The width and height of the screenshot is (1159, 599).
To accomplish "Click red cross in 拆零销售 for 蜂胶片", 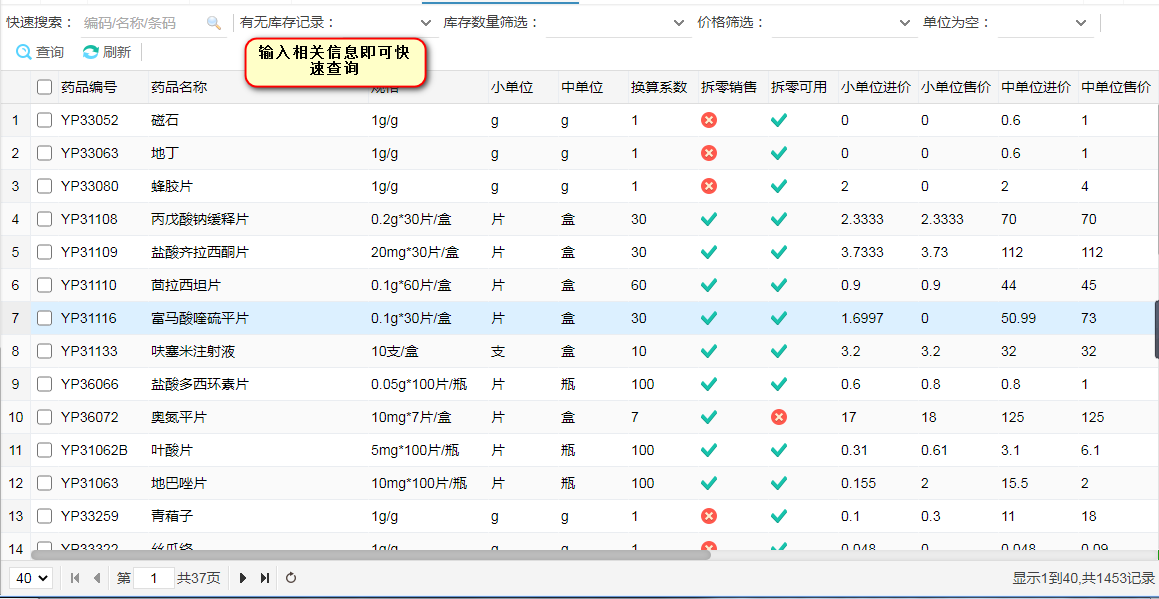I will [709, 186].
